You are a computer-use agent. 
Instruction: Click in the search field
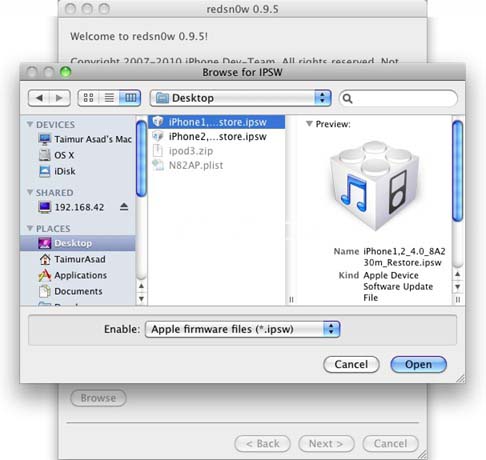click(x=398, y=98)
